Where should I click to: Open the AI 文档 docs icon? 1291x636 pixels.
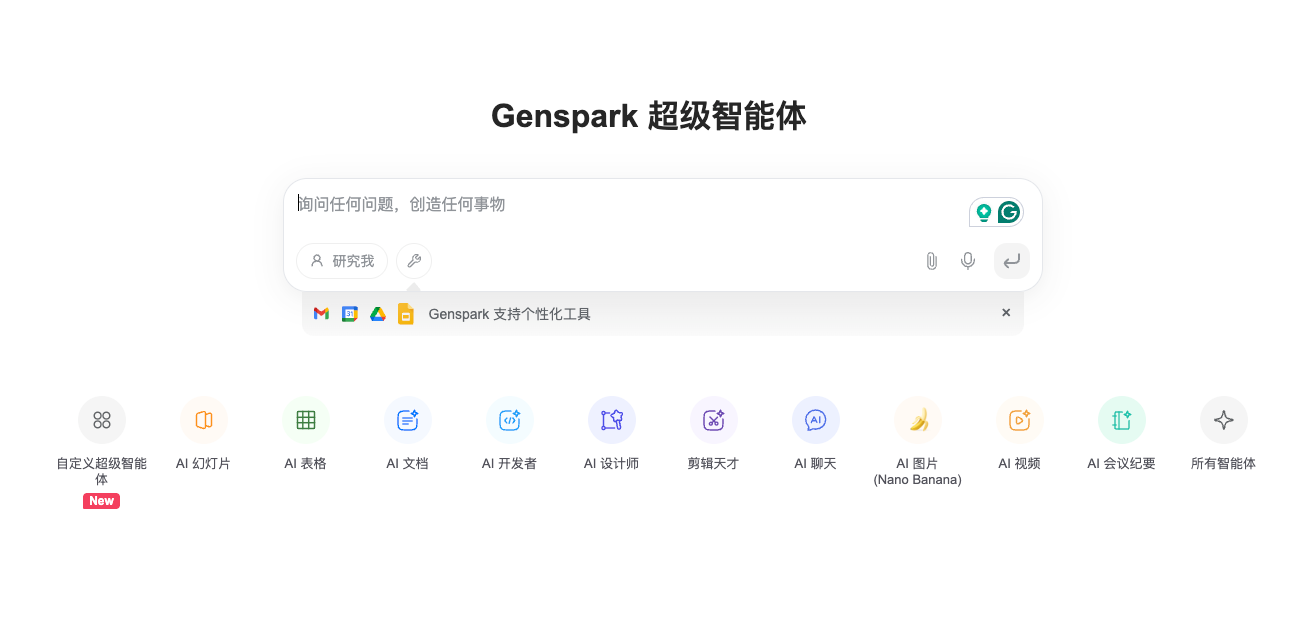[408, 420]
